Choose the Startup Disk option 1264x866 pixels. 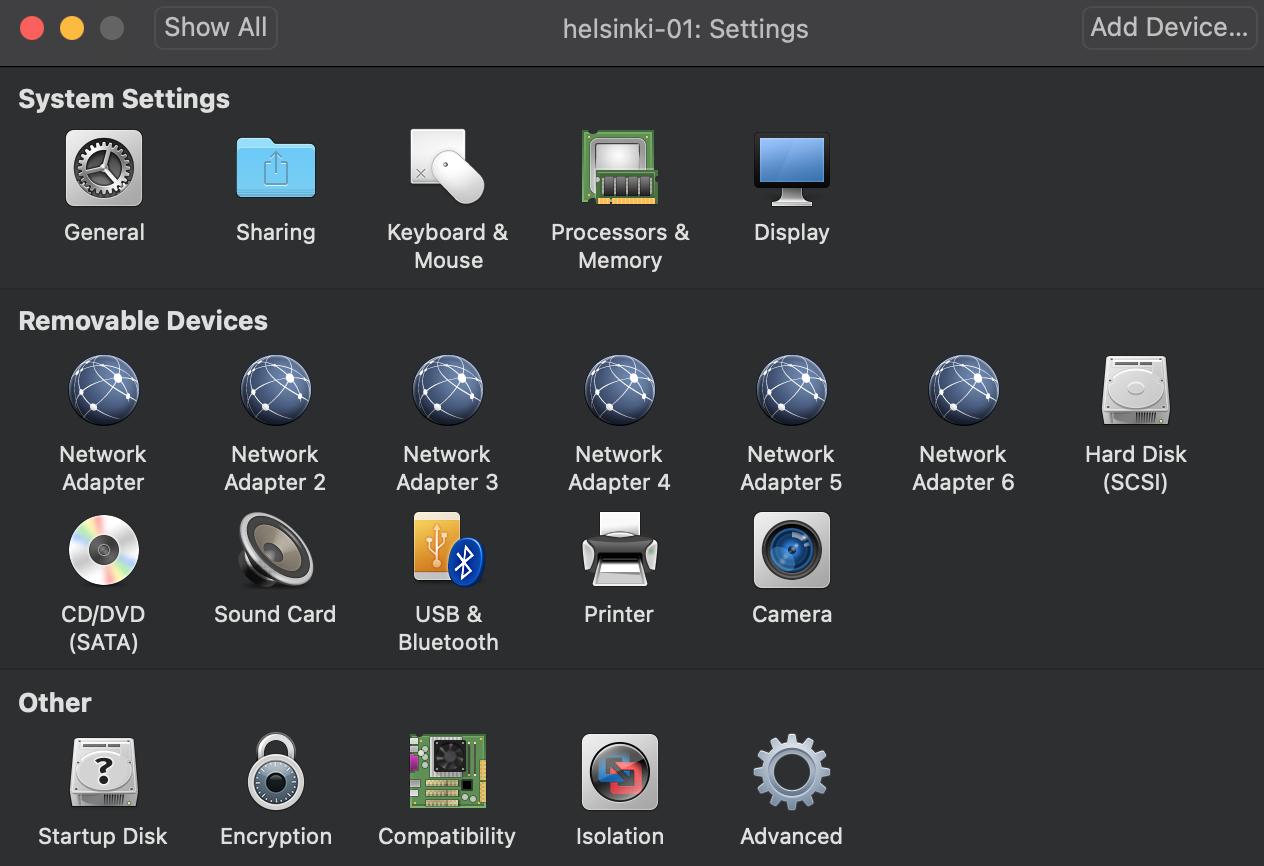[x=104, y=773]
